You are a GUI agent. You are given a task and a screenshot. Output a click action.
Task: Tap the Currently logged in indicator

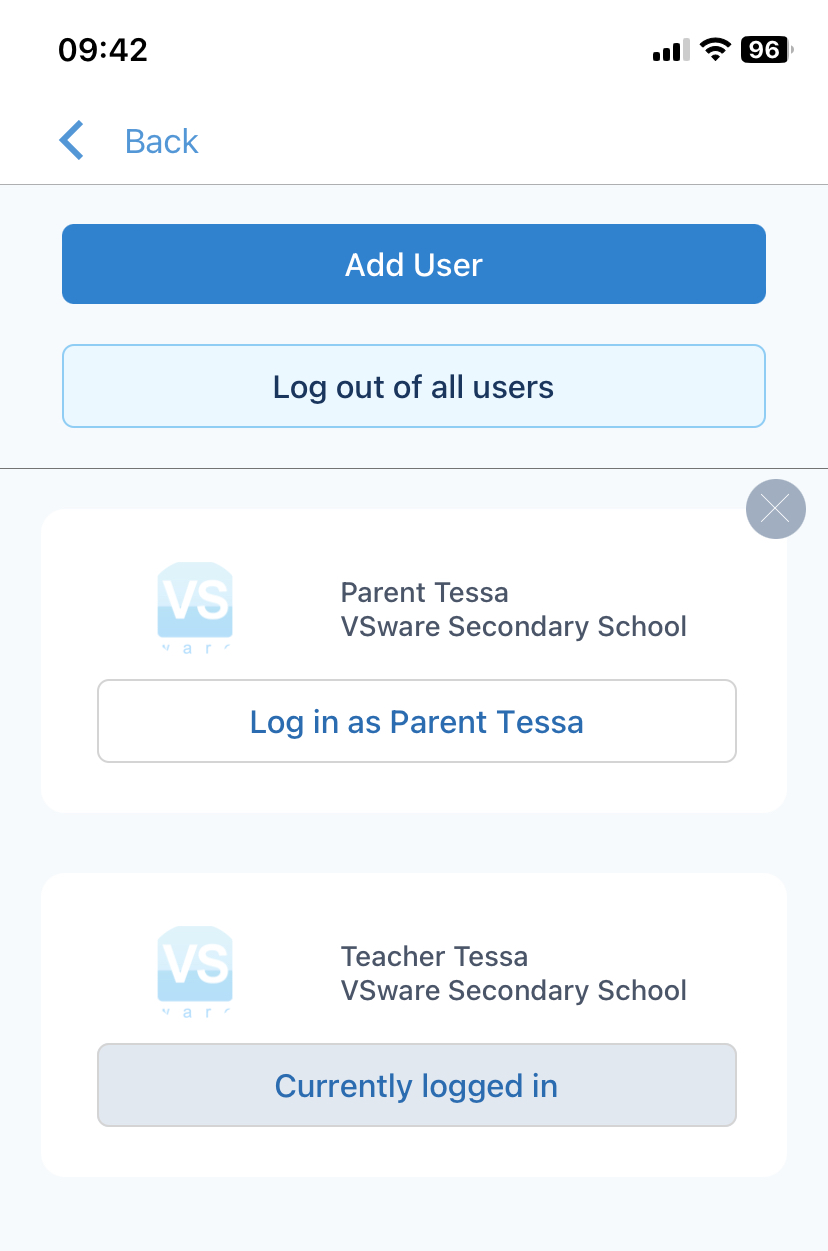[x=416, y=1085]
